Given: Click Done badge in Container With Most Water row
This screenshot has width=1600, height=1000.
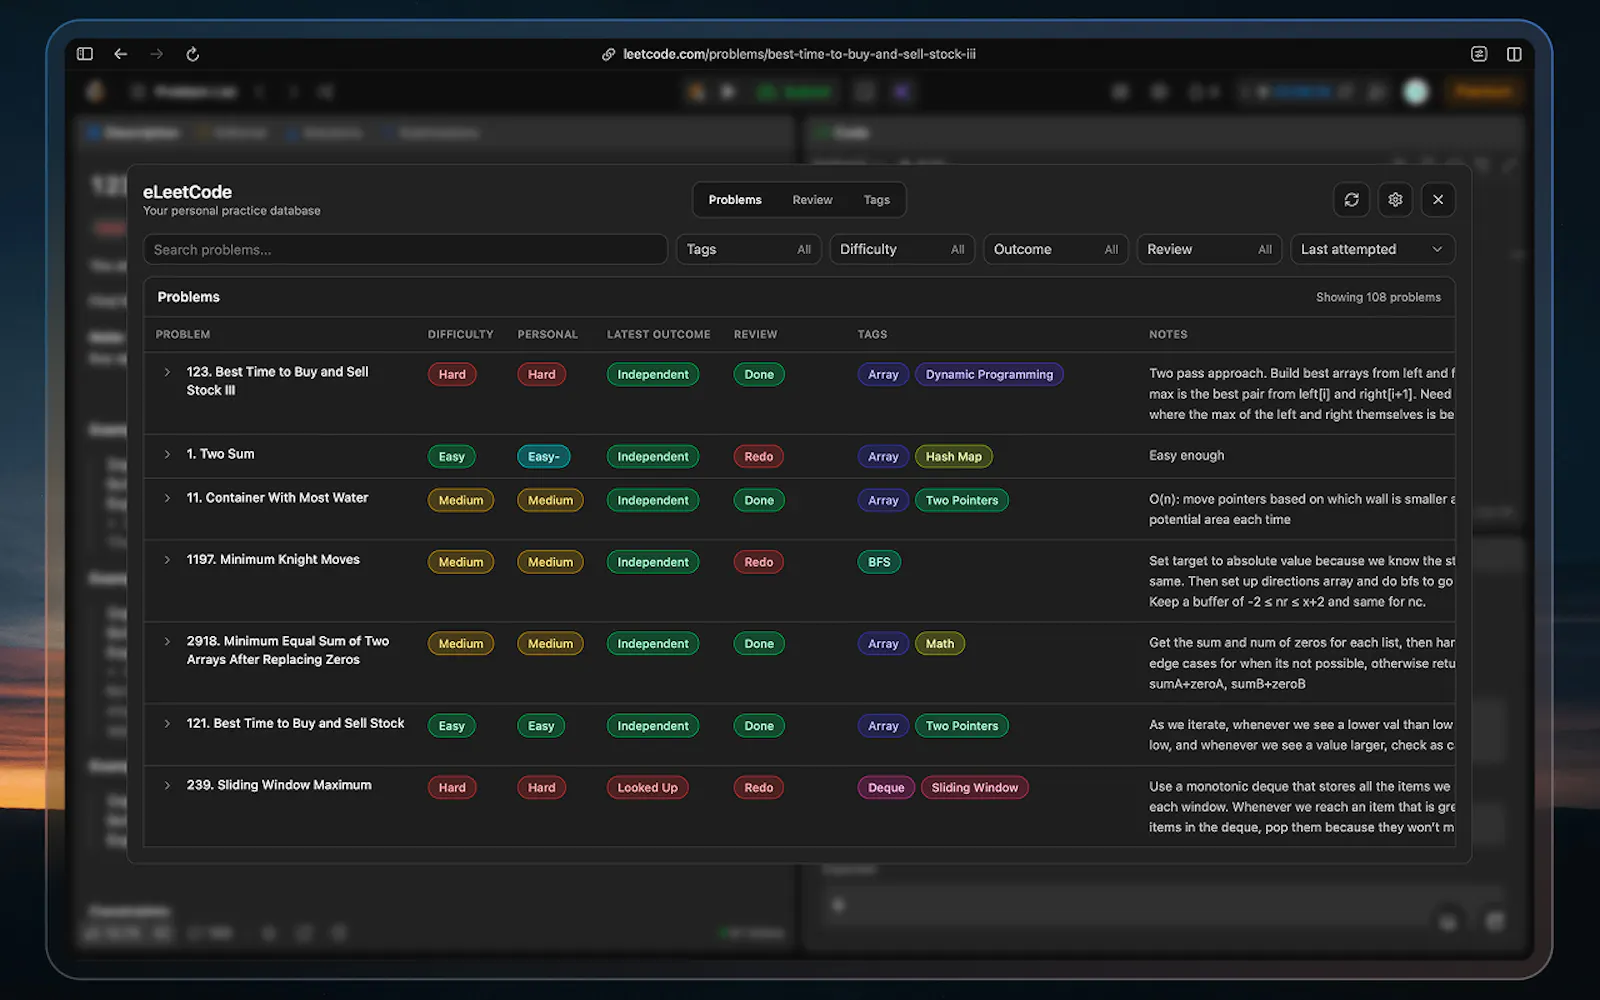Looking at the screenshot, I should [758, 500].
